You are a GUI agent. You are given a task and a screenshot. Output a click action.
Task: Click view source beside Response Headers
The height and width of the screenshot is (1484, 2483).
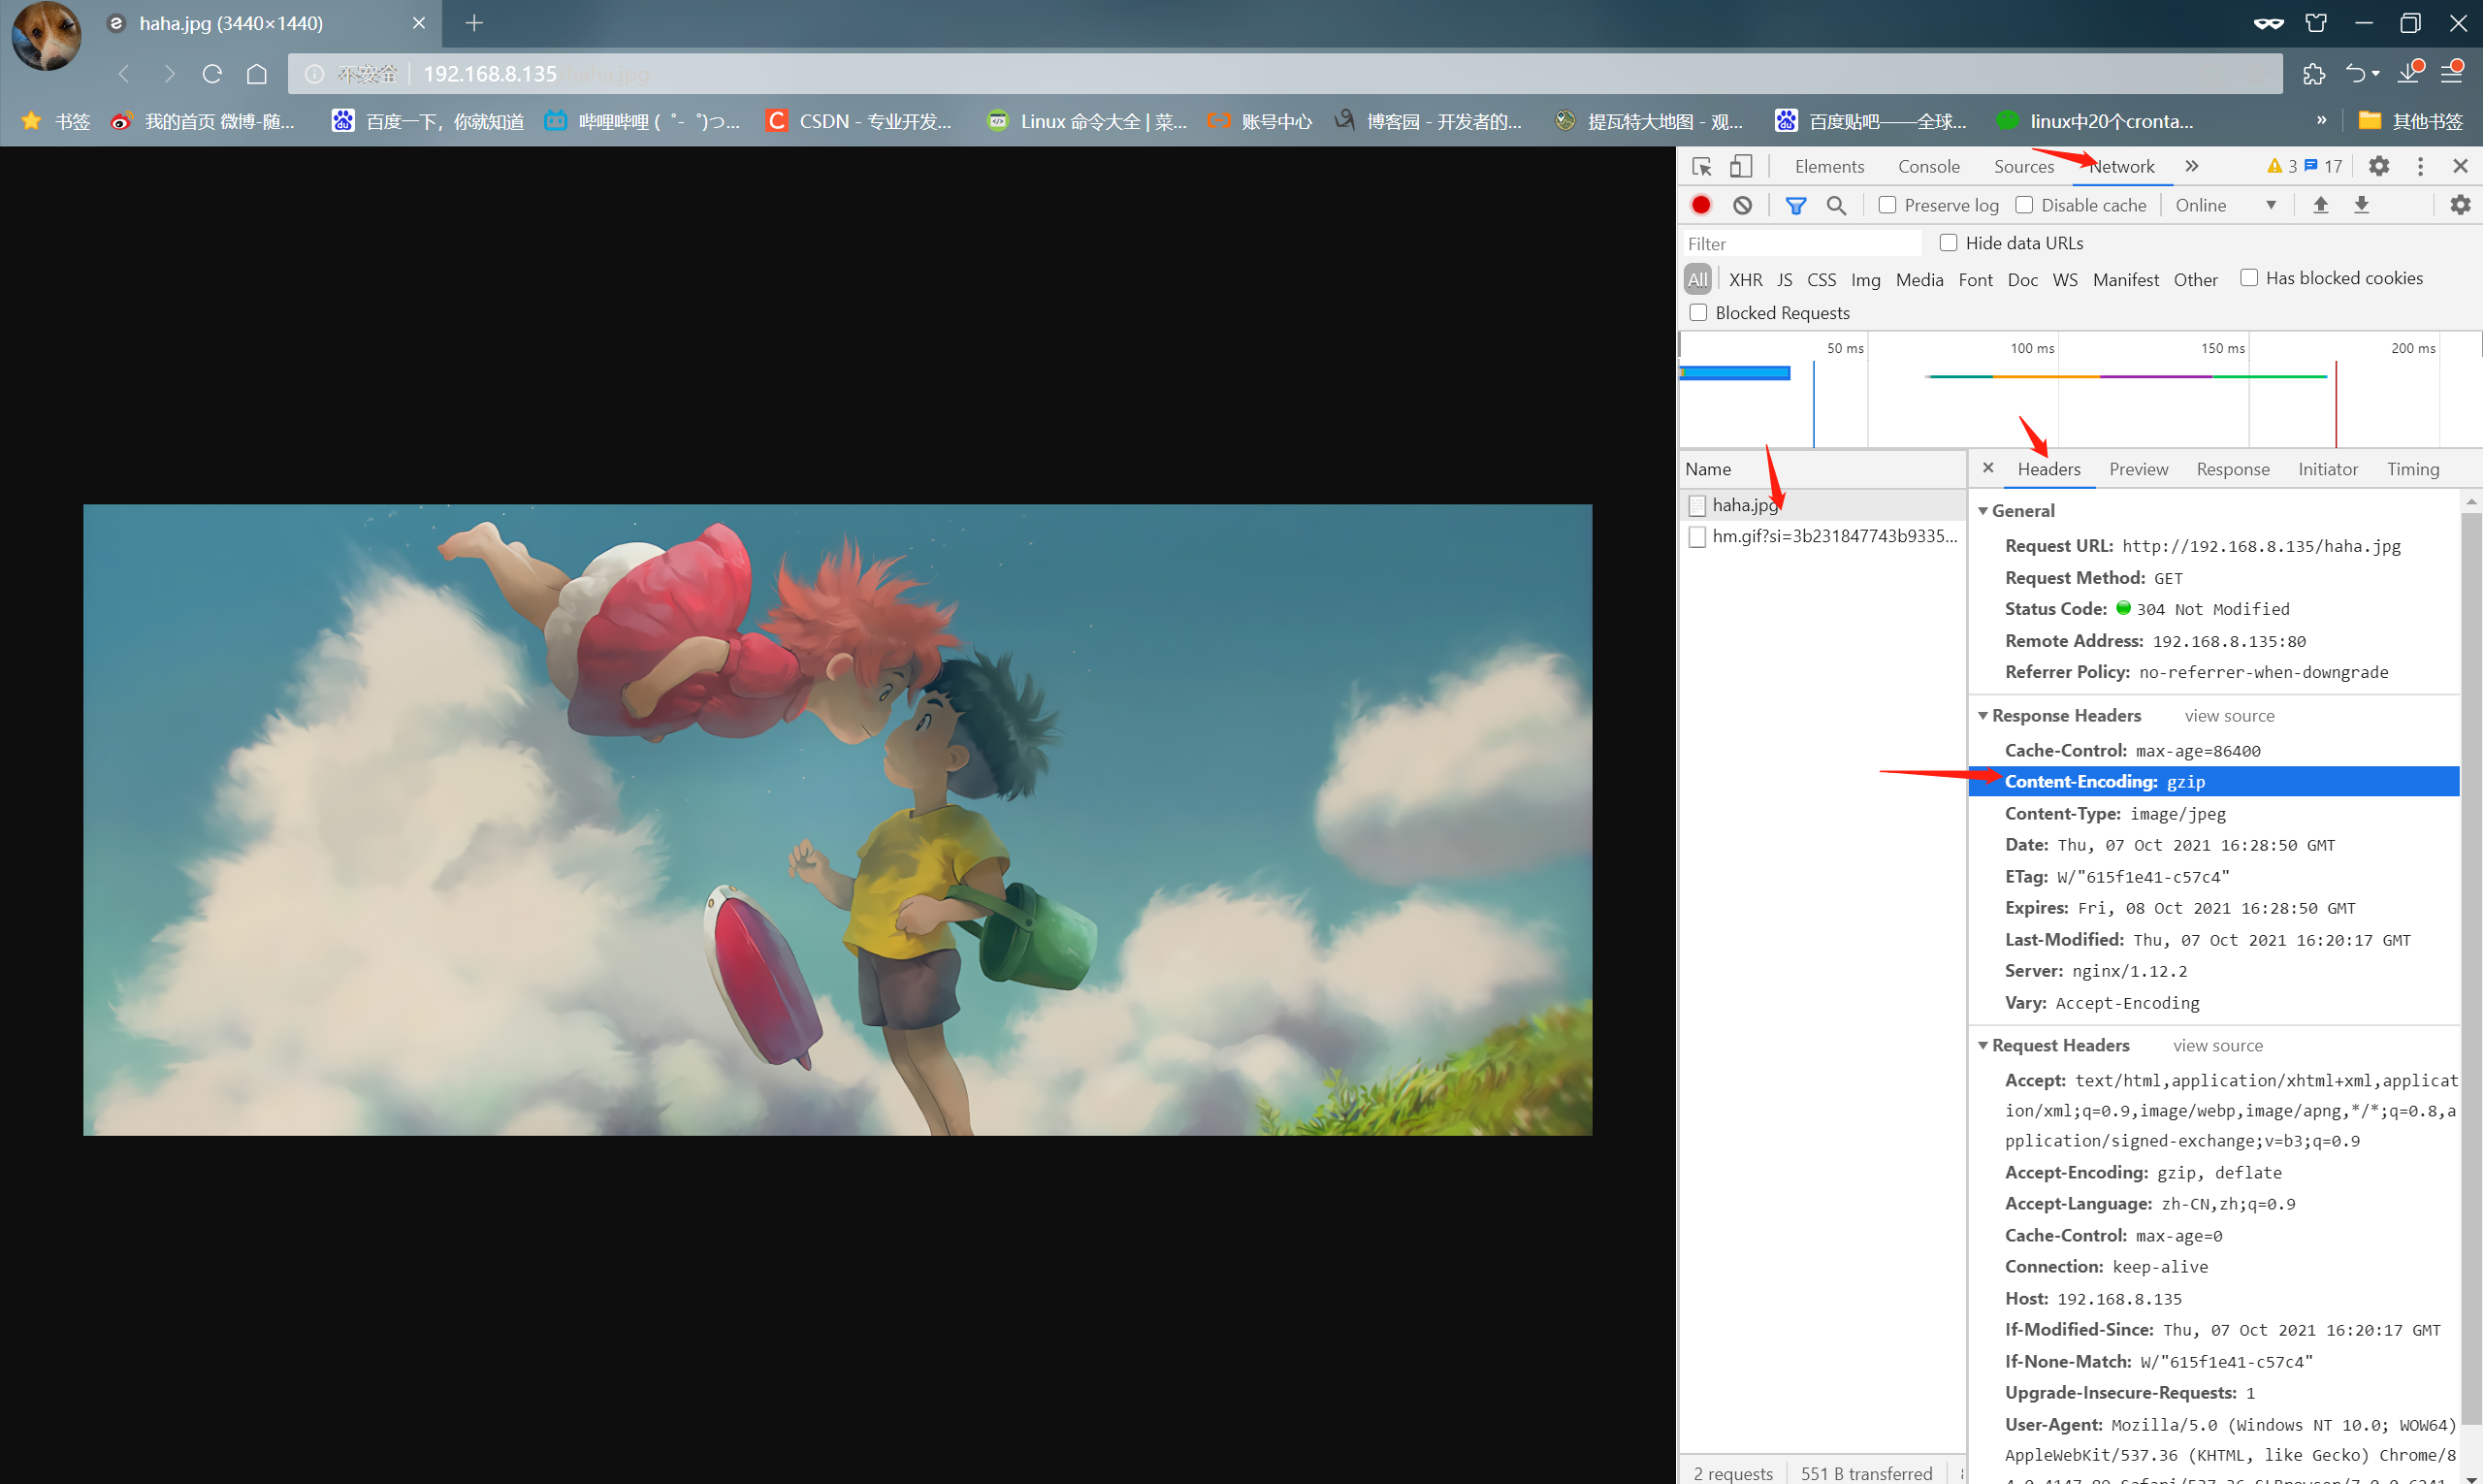2230,716
